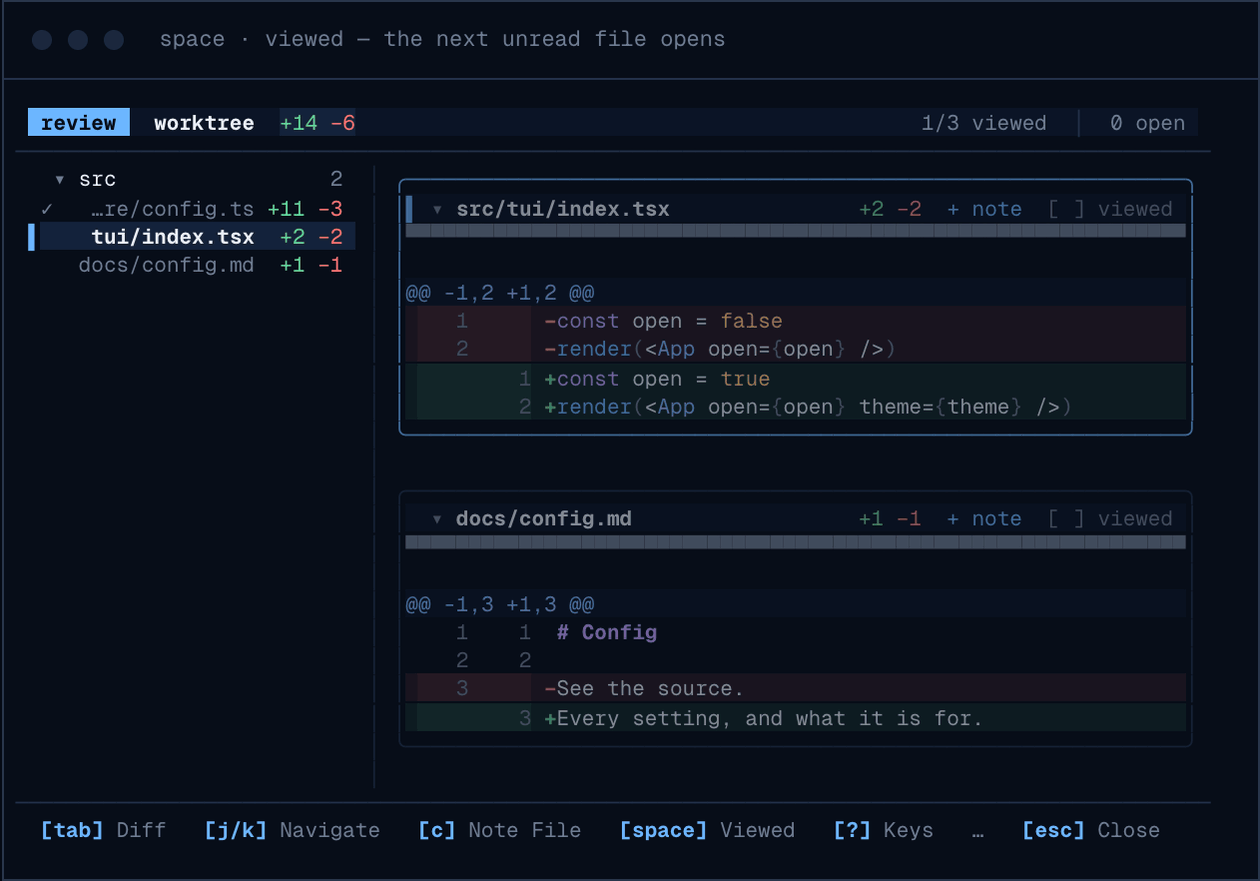This screenshot has width=1260, height=881.
Task: Click hunk header @@ -1,3 +1,3 @@
Action: coord(500,604)
